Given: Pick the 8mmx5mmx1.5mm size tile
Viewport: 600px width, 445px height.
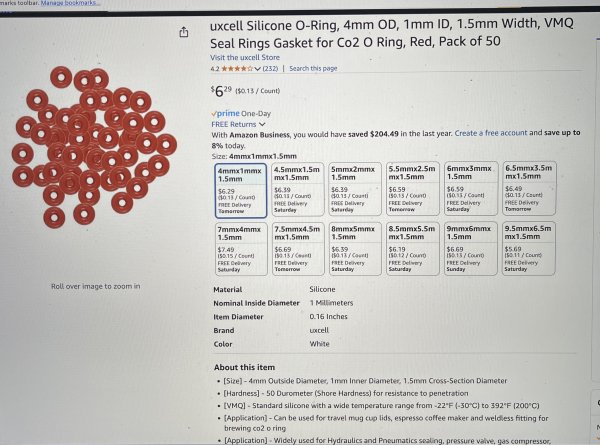Looking at the screenshot, I should pos(355,249).
